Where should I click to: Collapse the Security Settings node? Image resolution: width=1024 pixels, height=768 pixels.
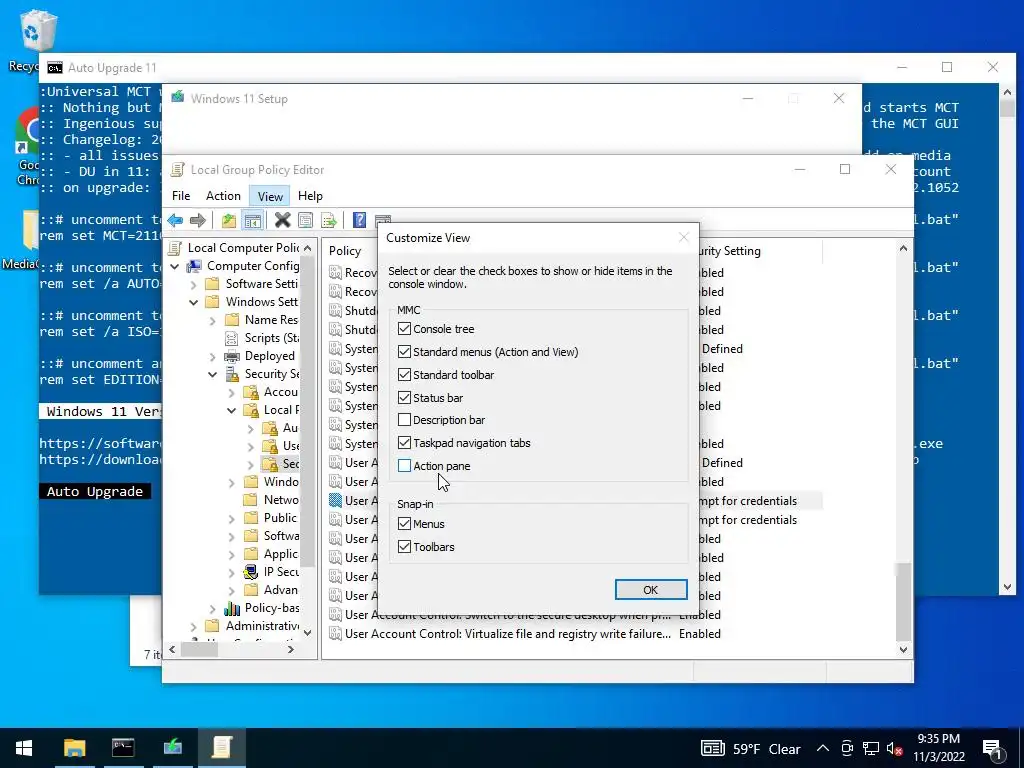213,374
